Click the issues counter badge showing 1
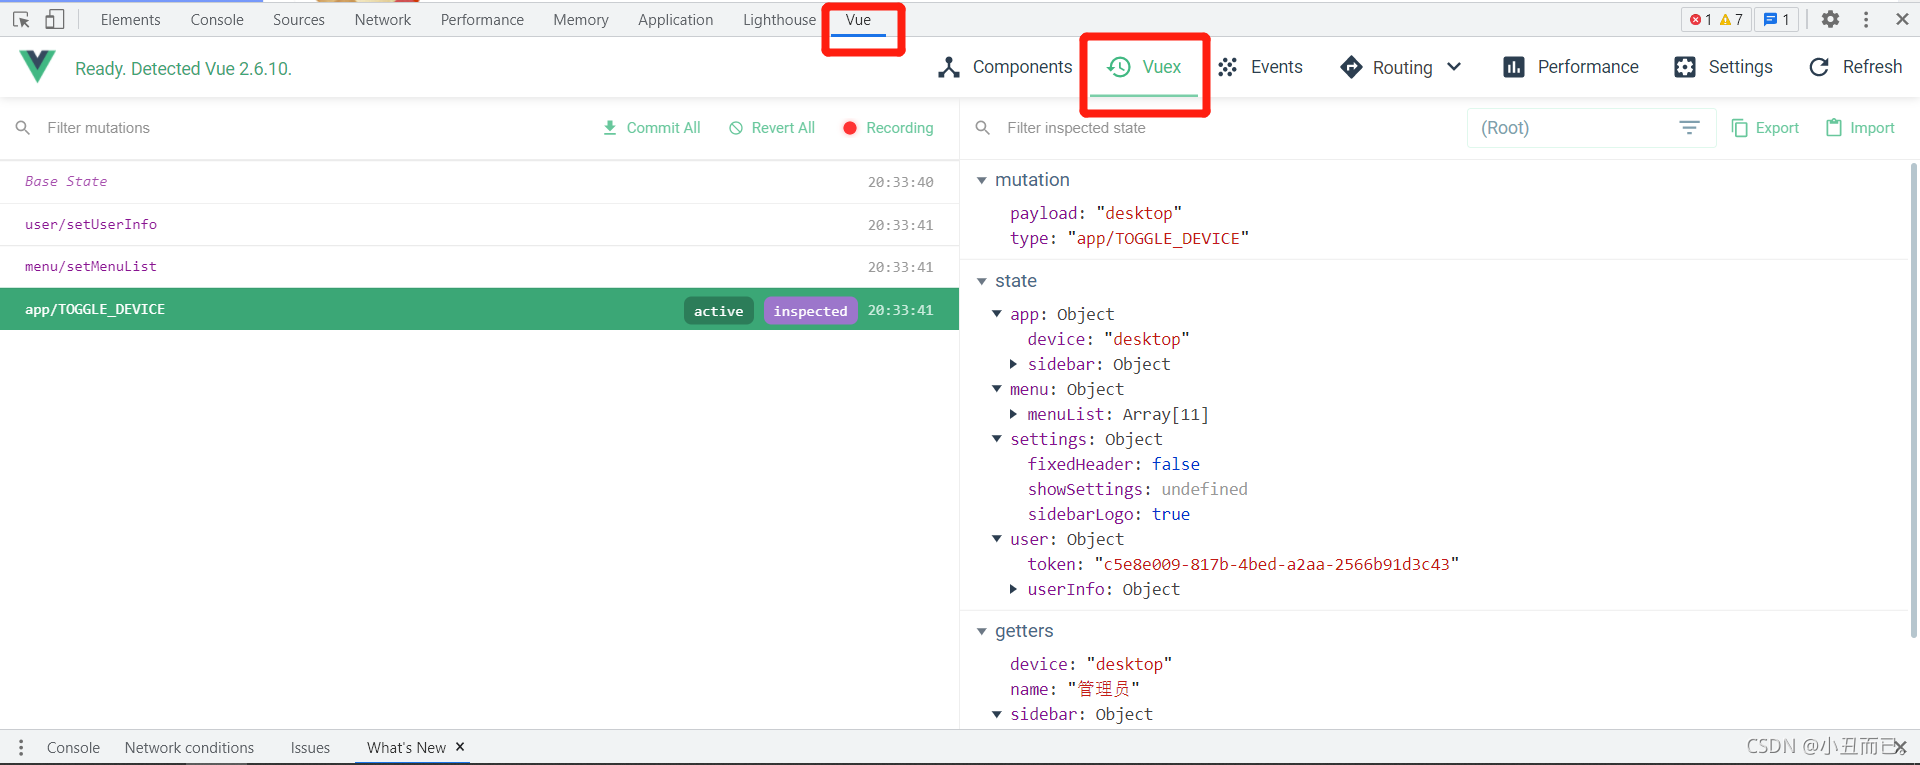Image resolution: width=1920 pixels, height=765 pixels. tap(1777, 19)
